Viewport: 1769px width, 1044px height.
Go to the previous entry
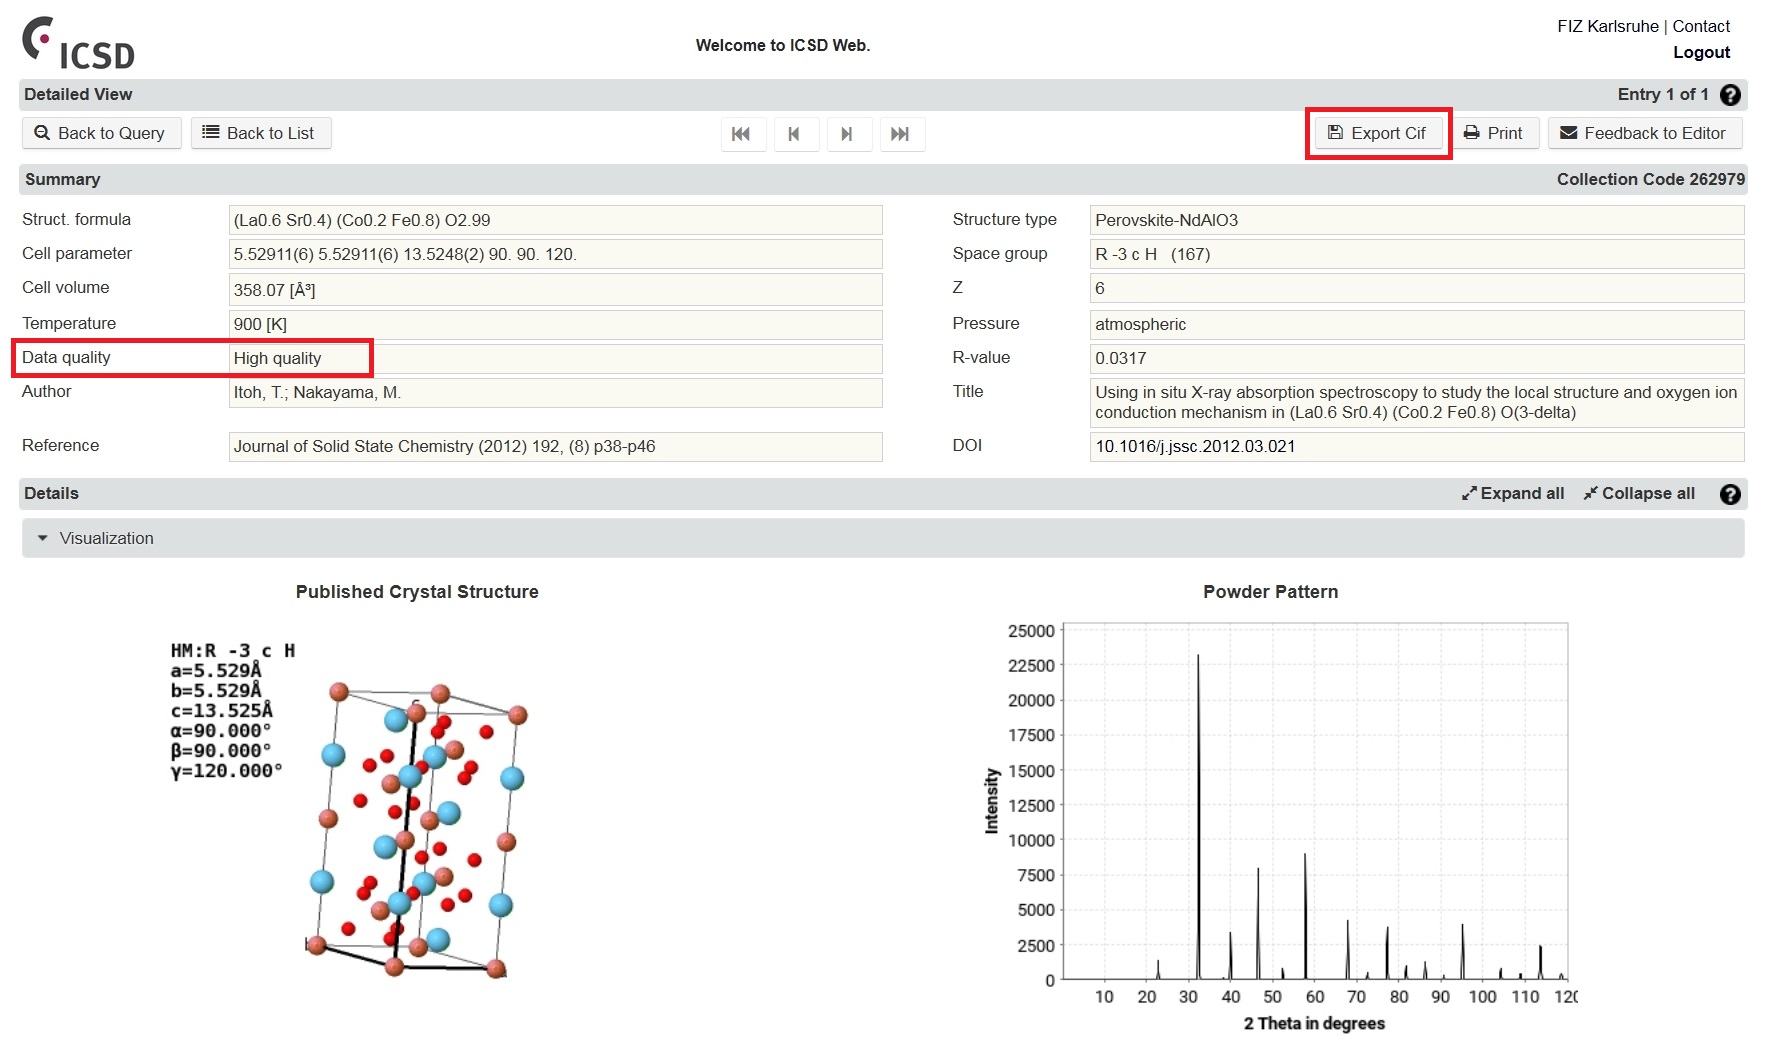tap(796, 133)
